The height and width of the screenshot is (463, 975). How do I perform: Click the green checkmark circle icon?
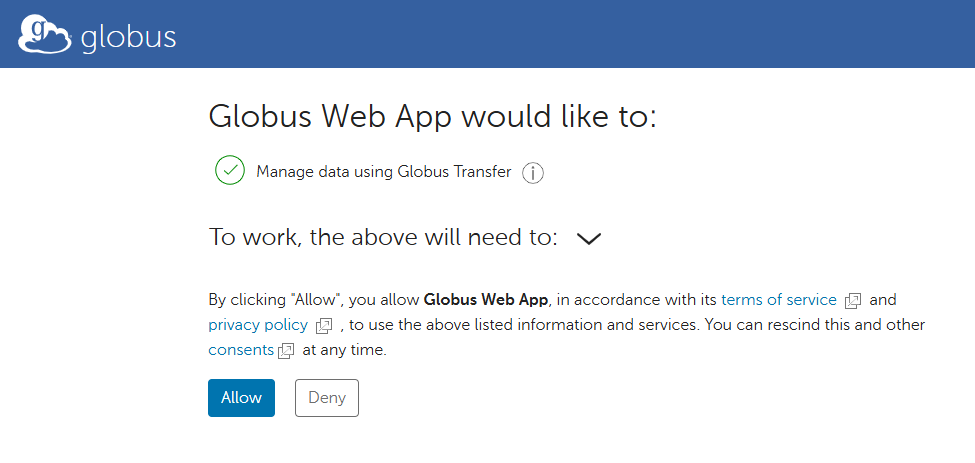(x=230, y=171)
